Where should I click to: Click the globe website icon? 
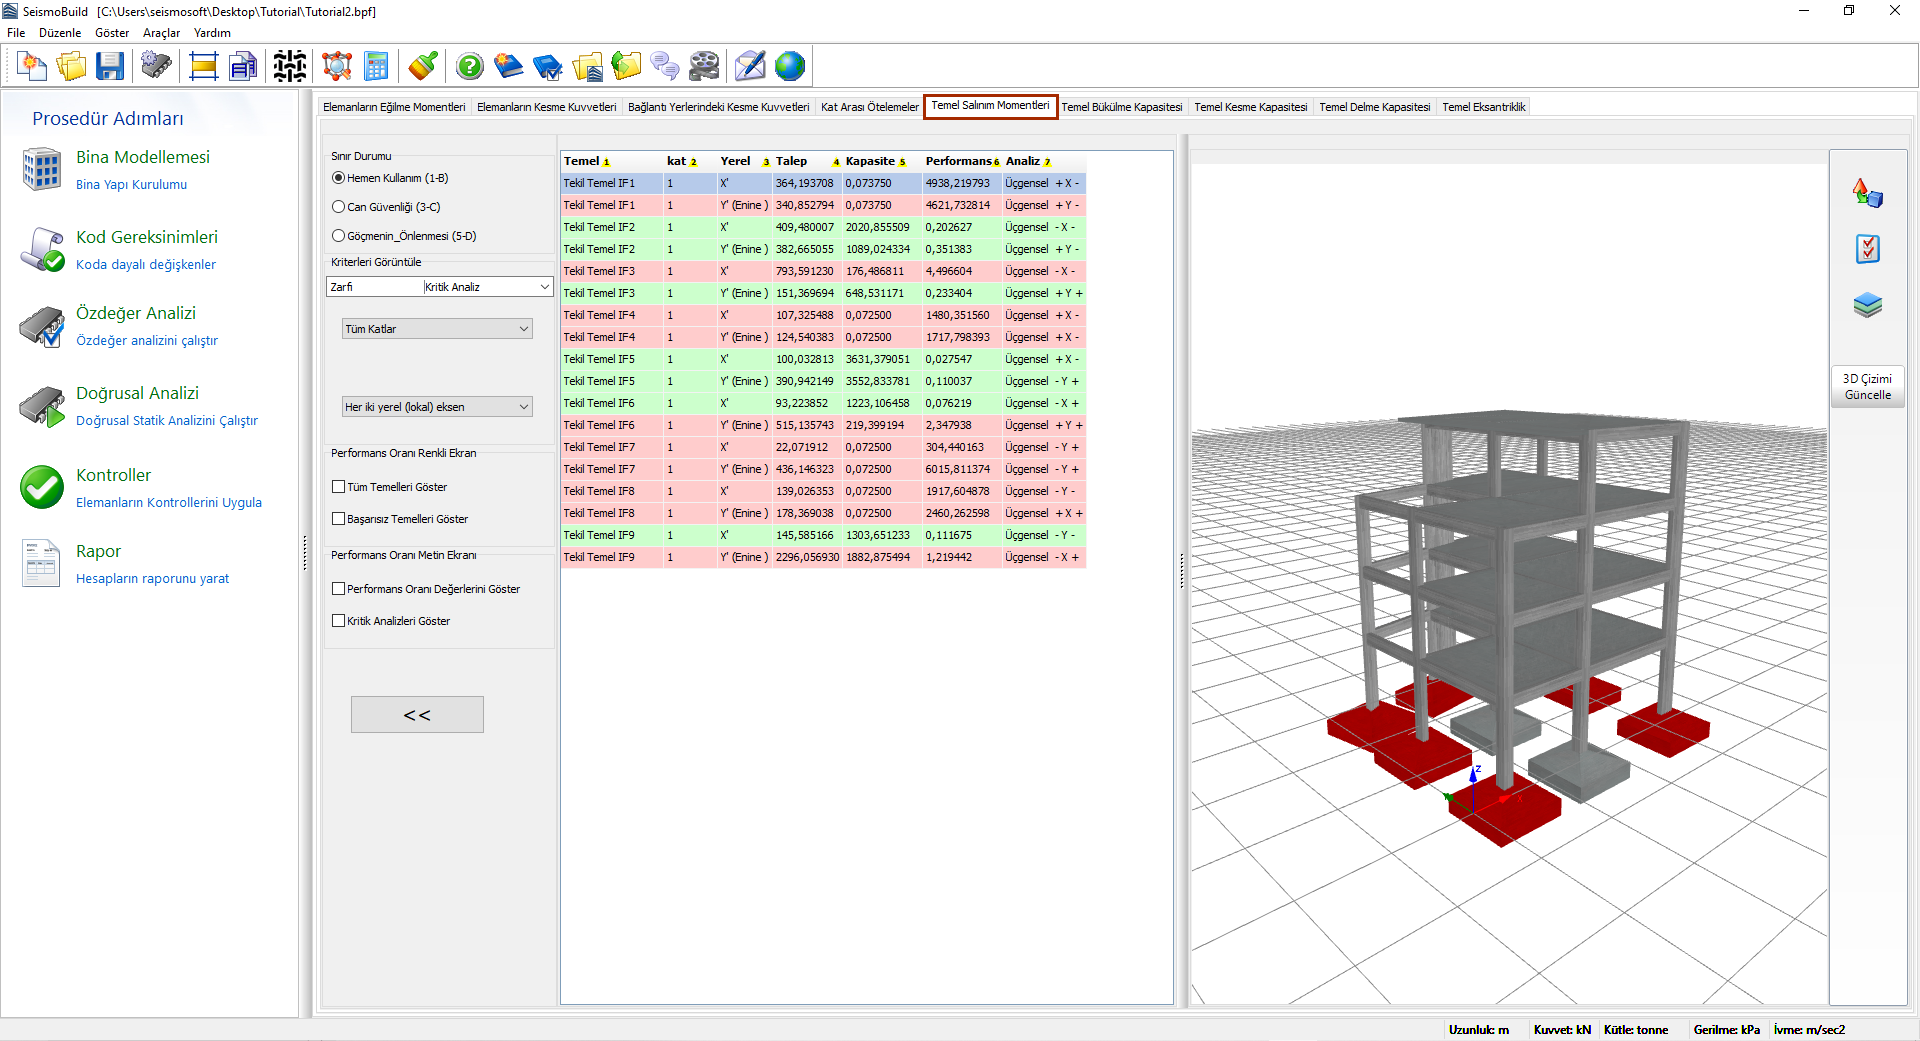point(789,67)
